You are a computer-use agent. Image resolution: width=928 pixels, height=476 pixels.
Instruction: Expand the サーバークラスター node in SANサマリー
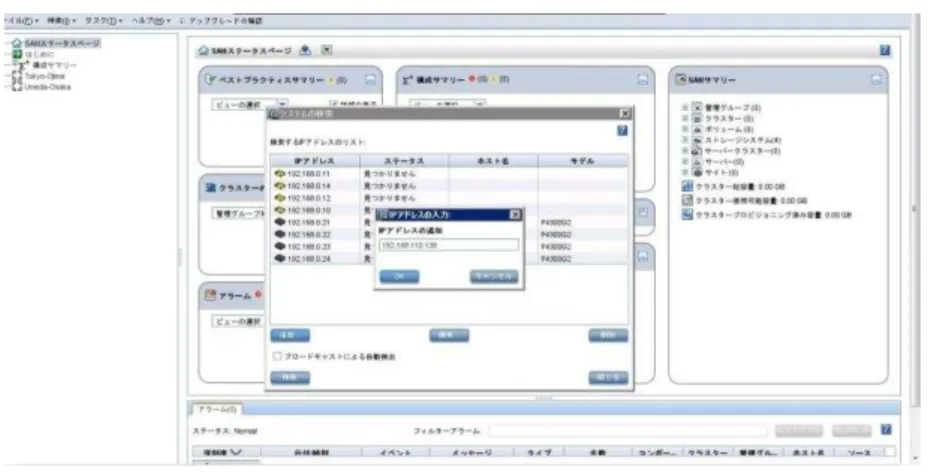[685, 151]
